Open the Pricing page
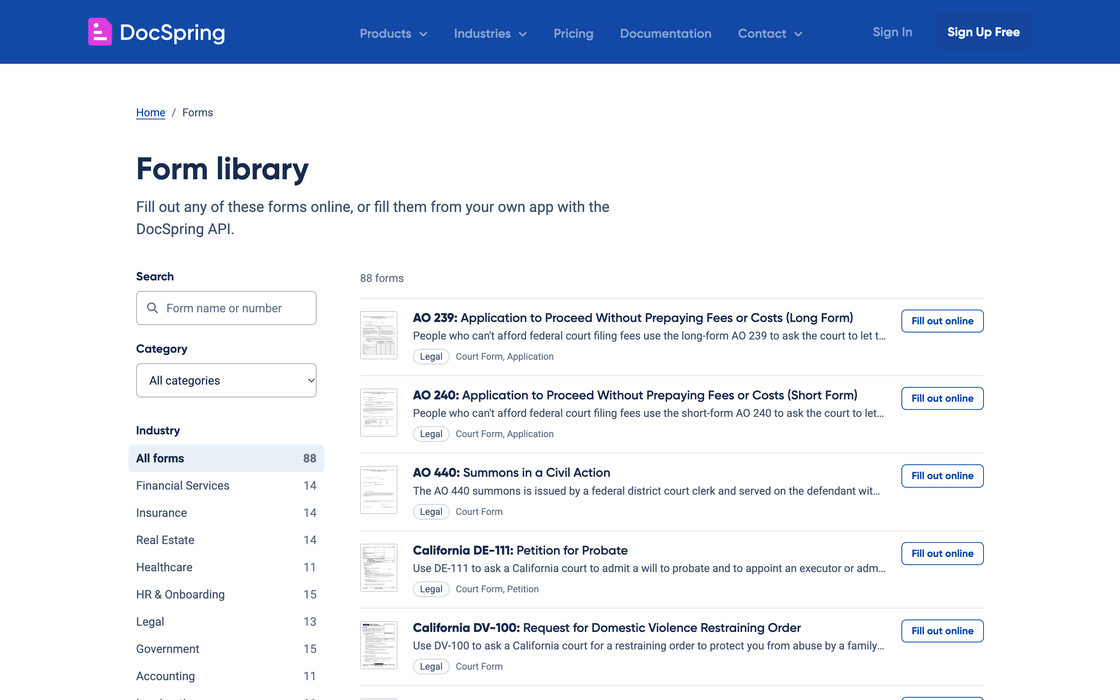1120x700 pixels. pos(574,34)
